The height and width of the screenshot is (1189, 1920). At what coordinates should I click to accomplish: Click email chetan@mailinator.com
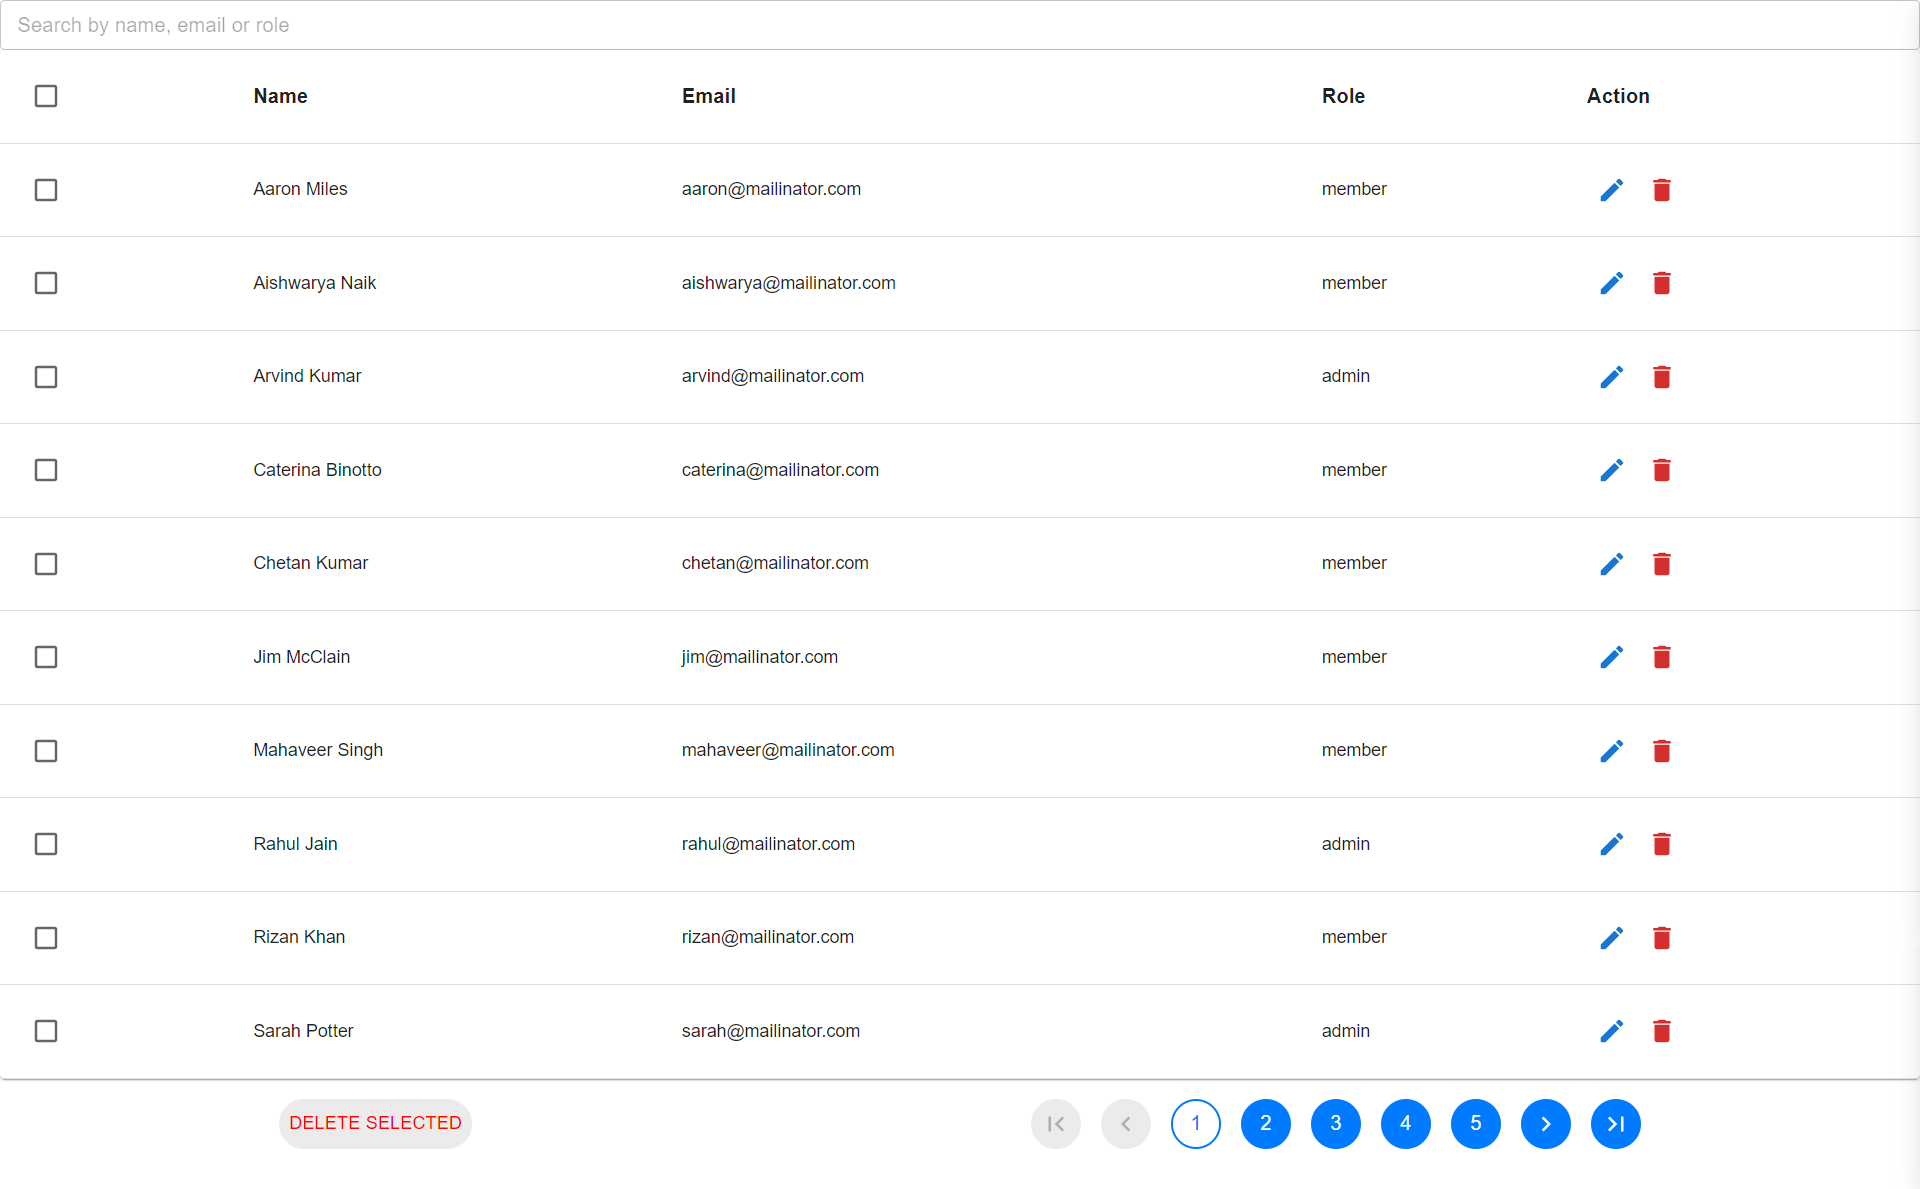(775, 563)
